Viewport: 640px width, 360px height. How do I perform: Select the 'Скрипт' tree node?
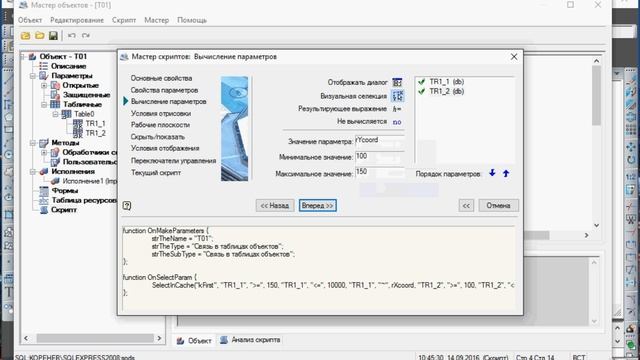point(64,209)
